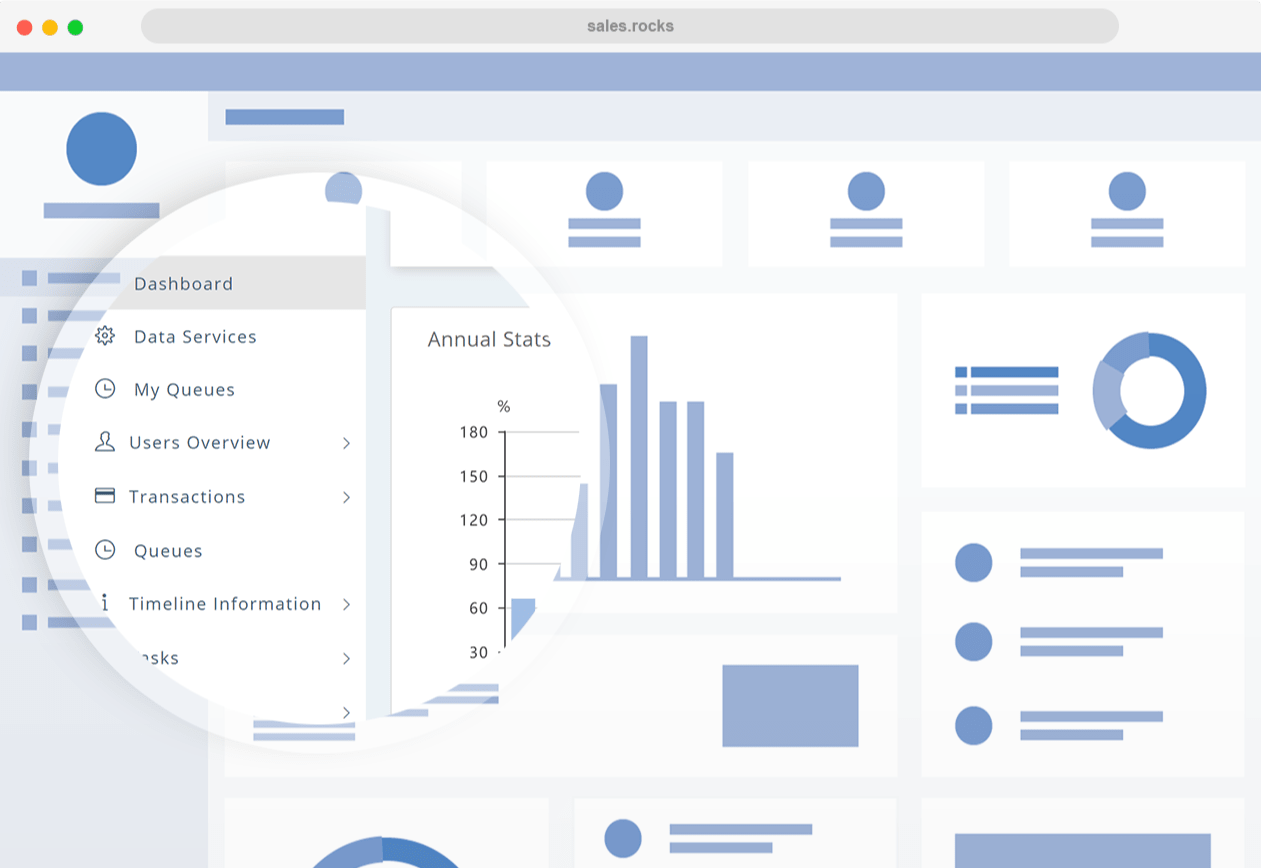Click the sales.rocks address bar
This screenshot has width=1261, height=868.
629,26
